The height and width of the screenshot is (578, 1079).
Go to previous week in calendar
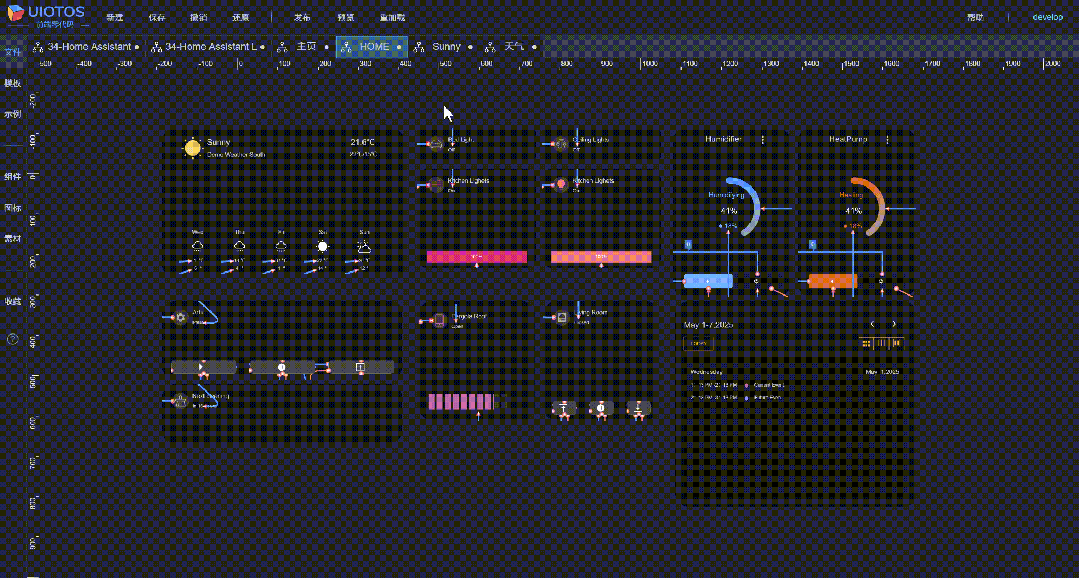pos(873,323)
